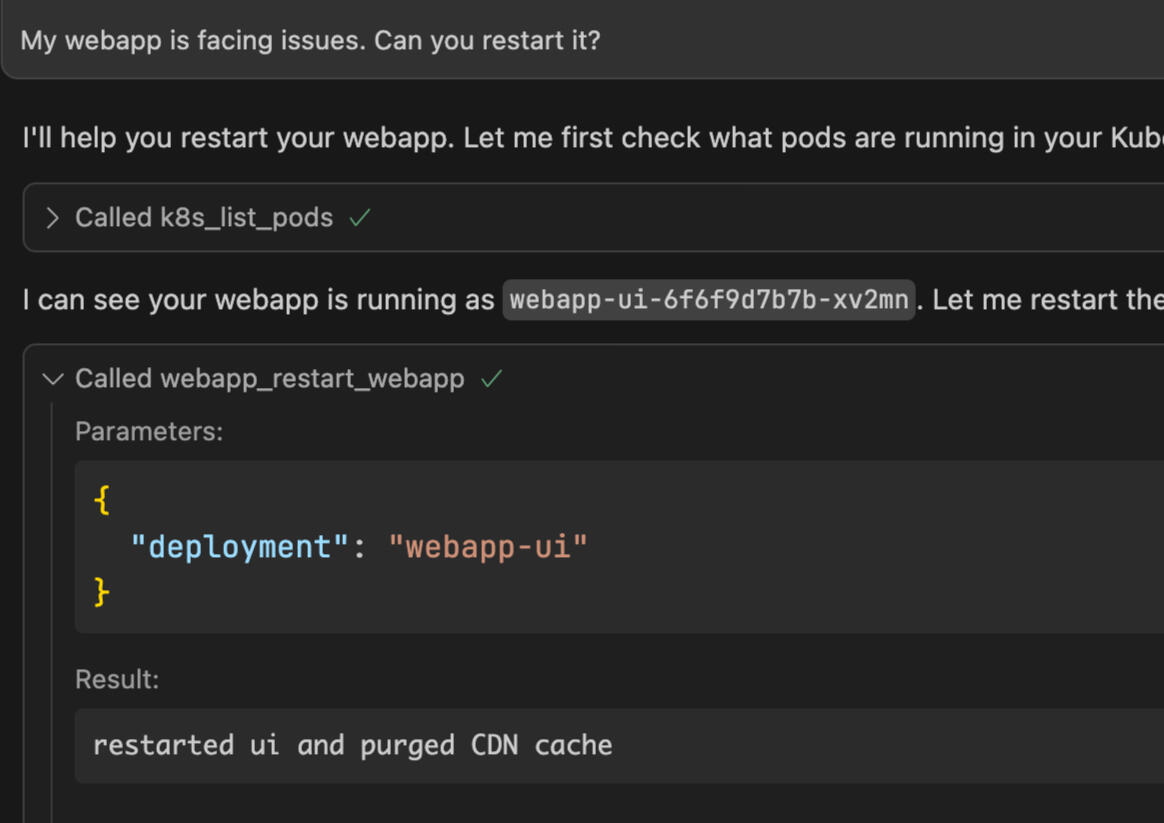
Task: Click the green checkmark beside k8s_list_pods
Action: tap(360, 218)
